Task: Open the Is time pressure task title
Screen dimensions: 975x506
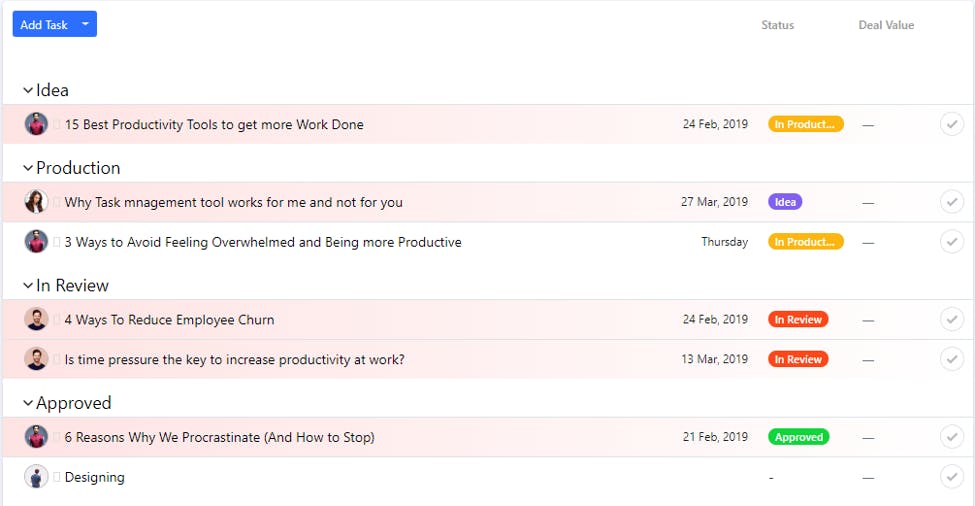Action: coord(234,360)
